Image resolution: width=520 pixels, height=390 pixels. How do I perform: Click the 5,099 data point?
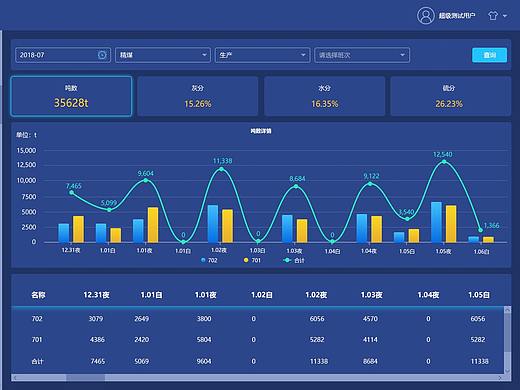(109, 210)
